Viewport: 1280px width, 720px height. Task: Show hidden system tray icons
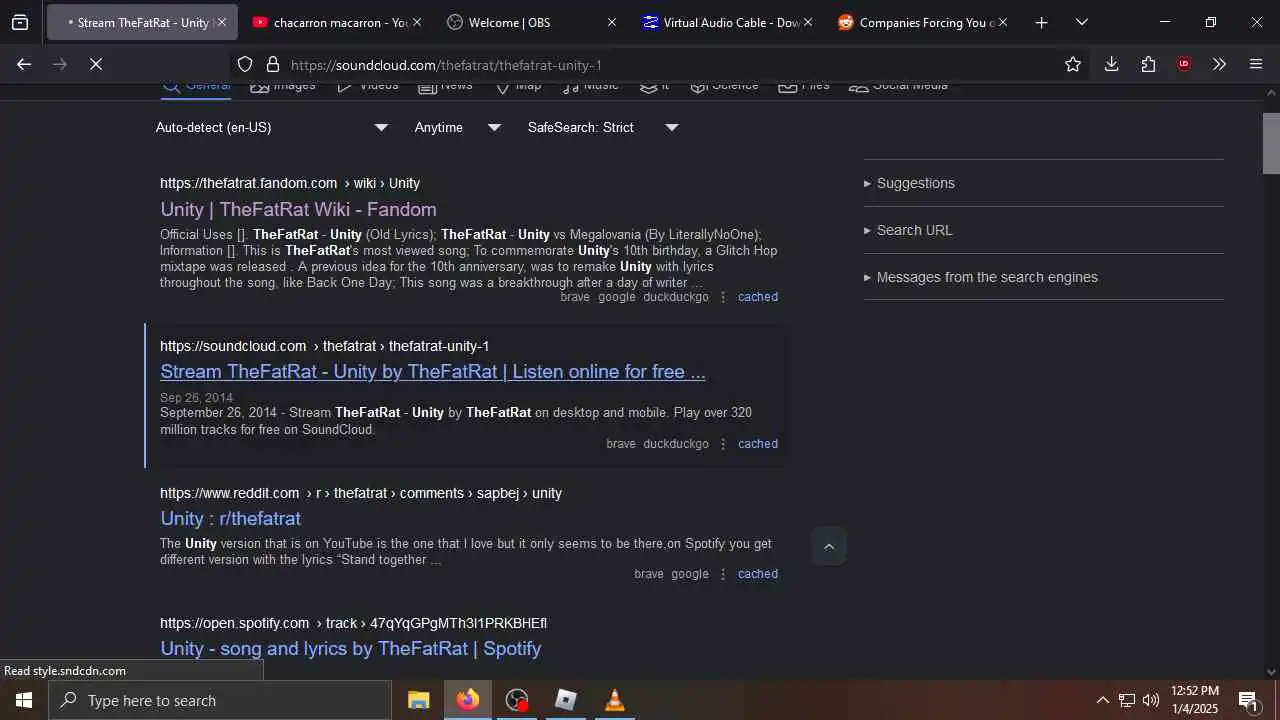point(1102,700)
